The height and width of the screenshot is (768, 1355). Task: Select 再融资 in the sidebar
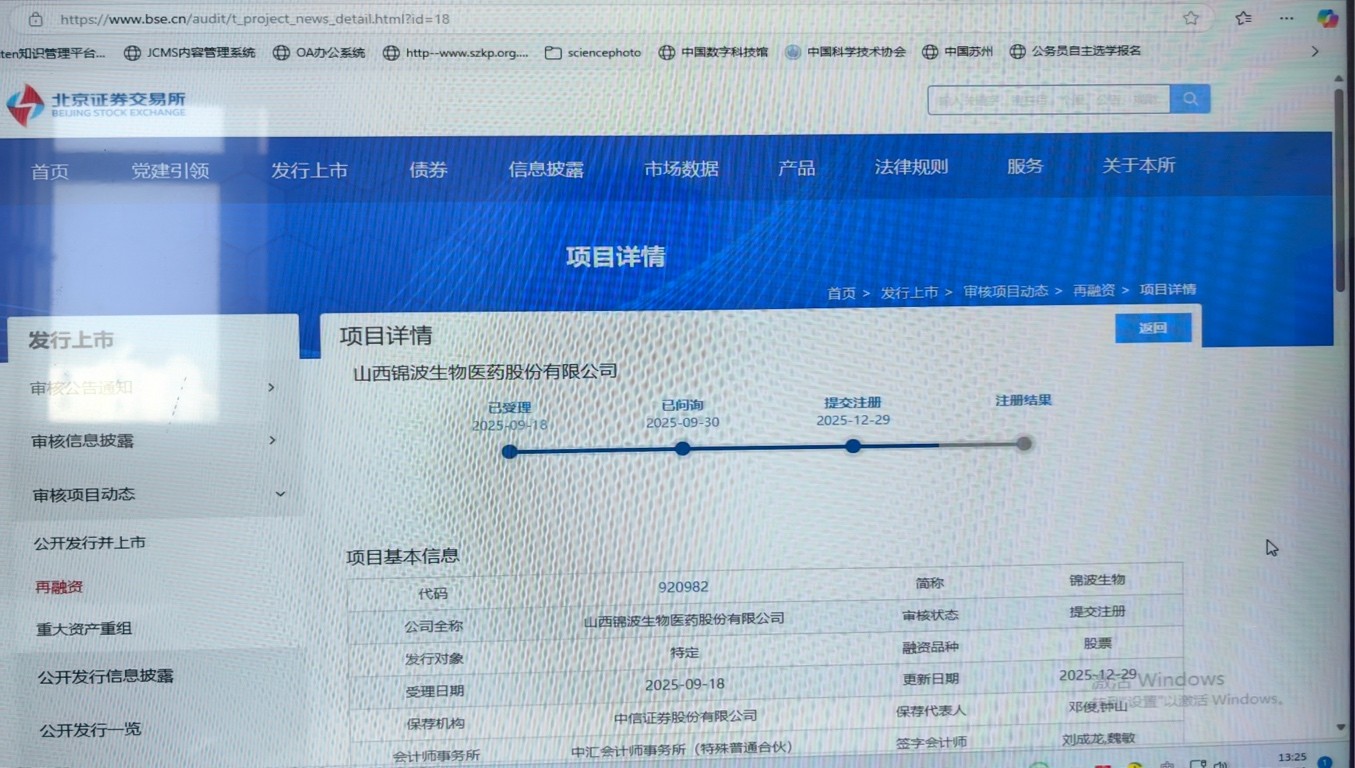59,587
